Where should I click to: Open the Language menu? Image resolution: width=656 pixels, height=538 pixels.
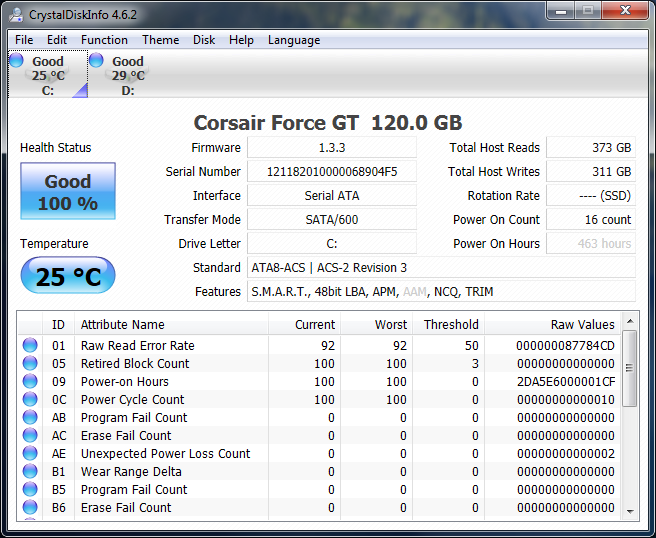pyautogui.click(x=294, y=40)
